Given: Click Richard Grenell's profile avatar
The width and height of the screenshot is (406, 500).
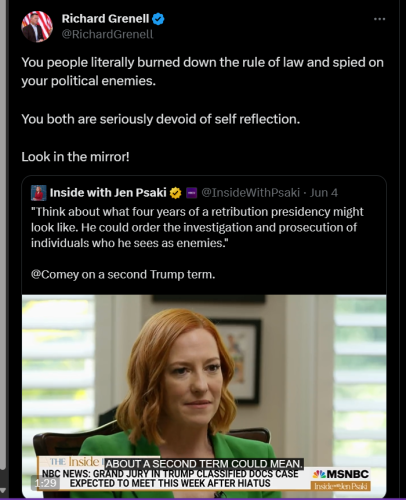Looking at the screenshot, I should [x=37, y=26].
